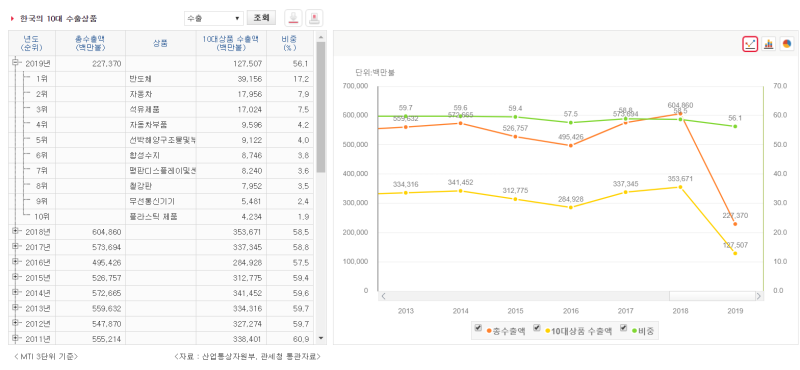Click the 2013 x-axis label

pyautogui.click(x=406, y=311)
